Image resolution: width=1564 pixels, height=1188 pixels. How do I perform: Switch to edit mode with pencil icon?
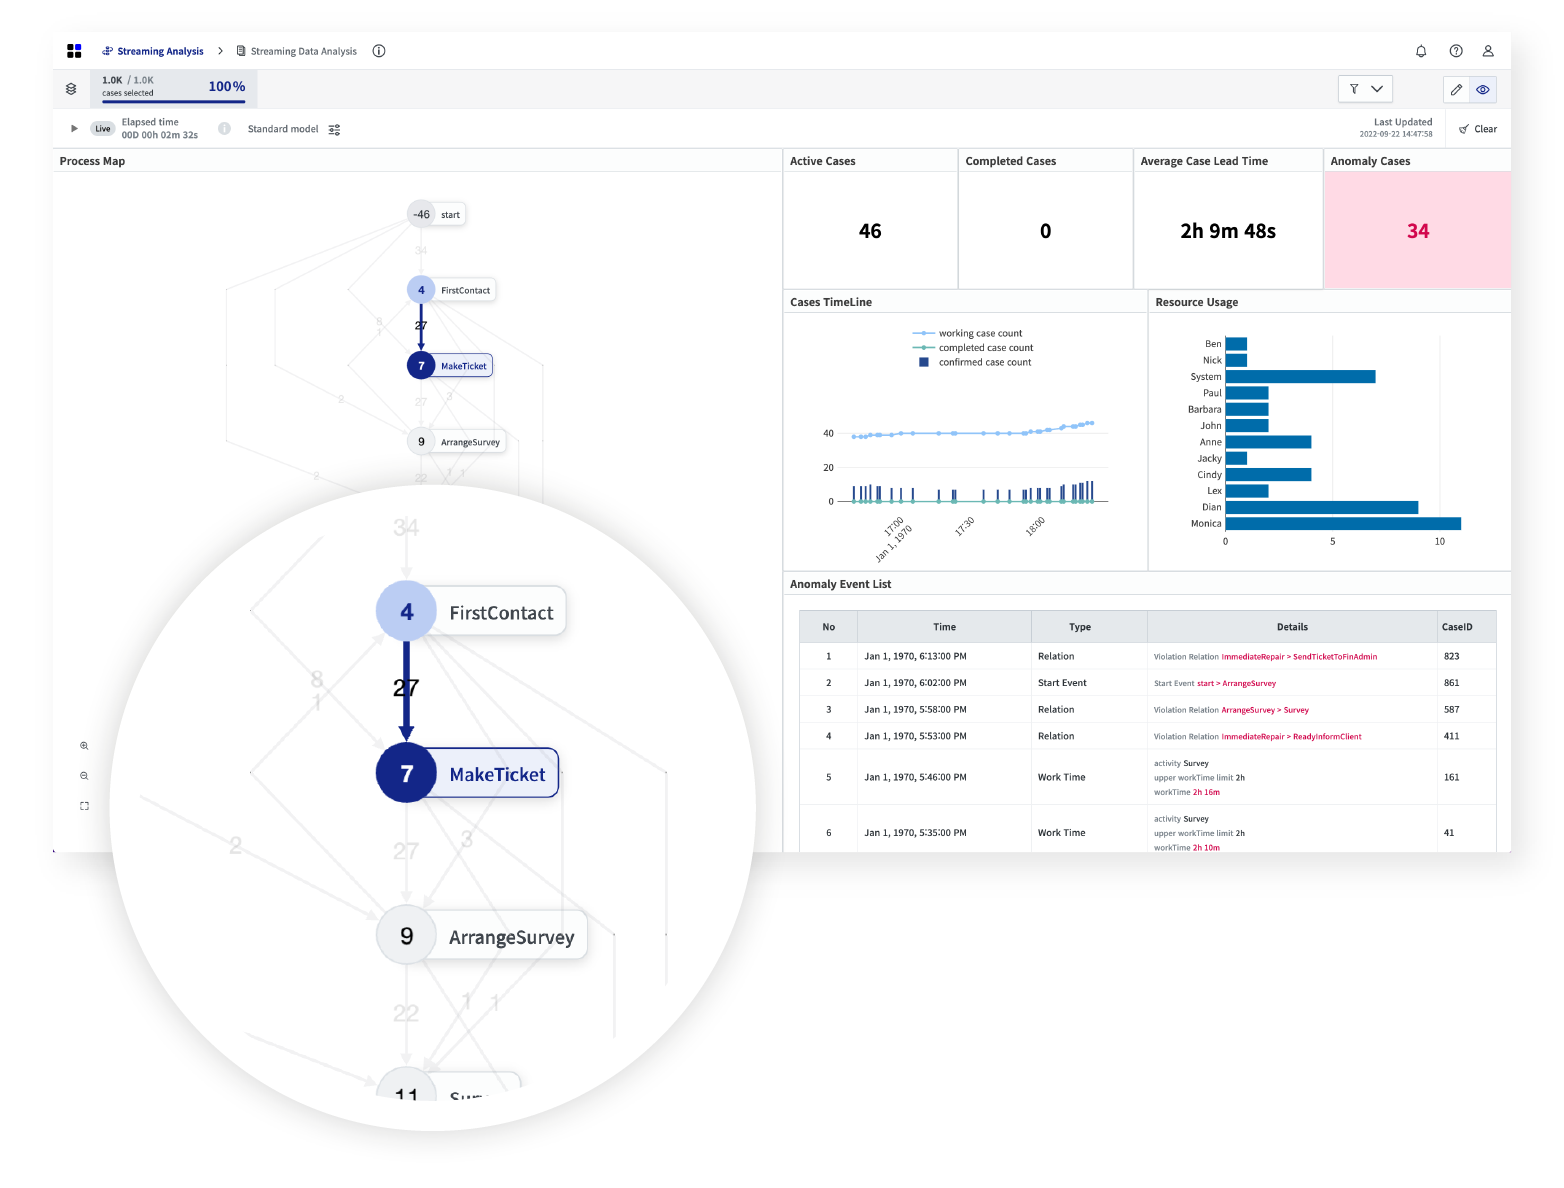coord(1456,90)
